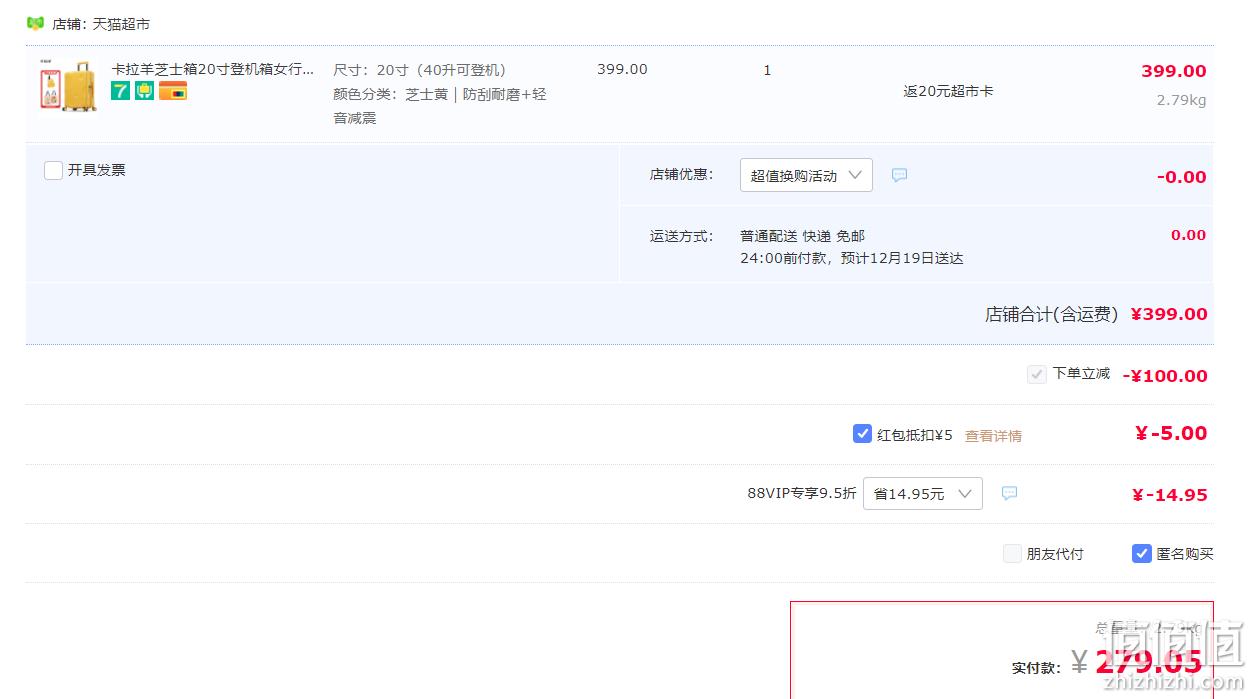Click the quantity value 1 in product row
The height and width of the screenshot is (699, 1253).
[x=767, y=70]
